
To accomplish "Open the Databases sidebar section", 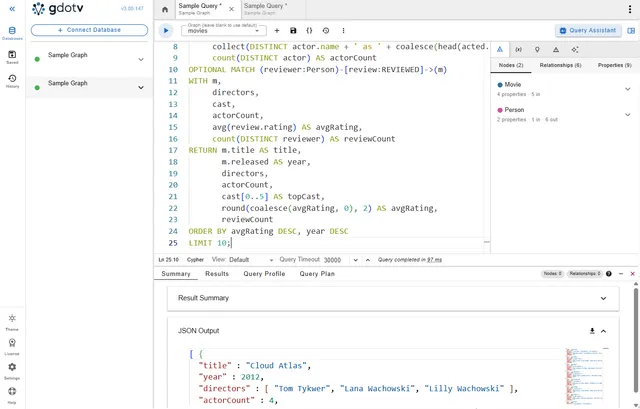I will tap(12, 33).
